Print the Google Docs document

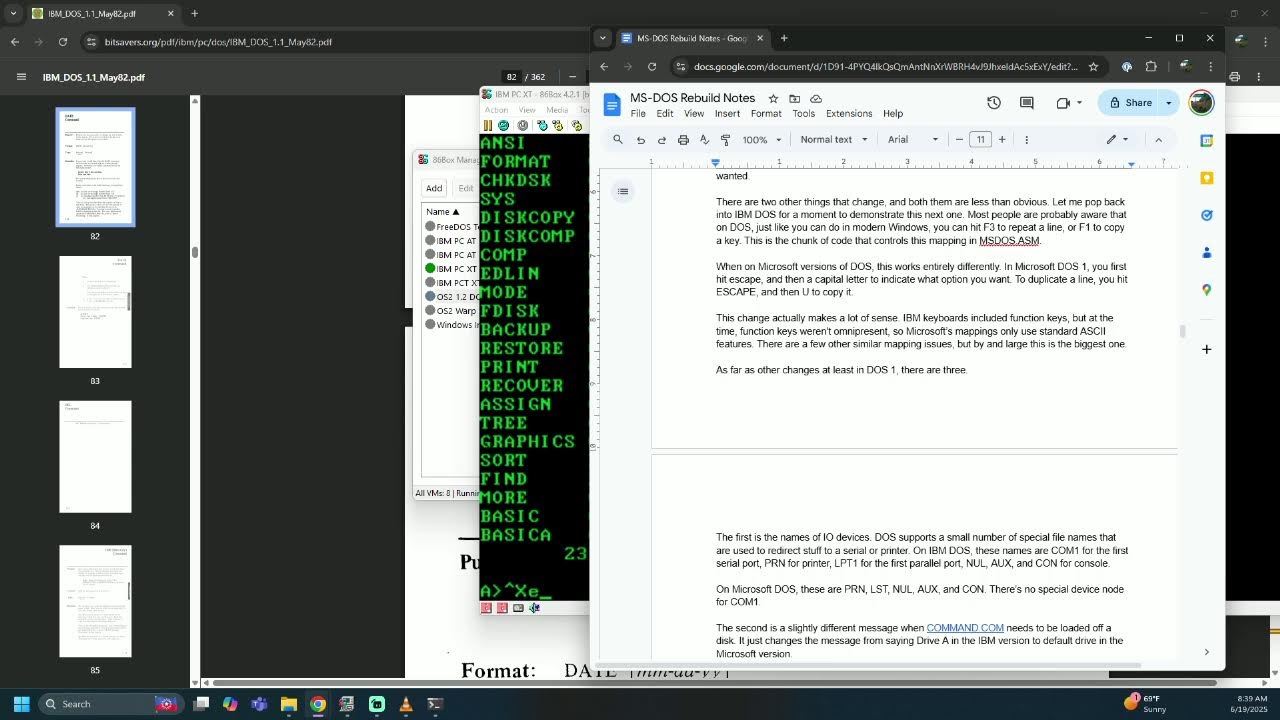(683, 140)
